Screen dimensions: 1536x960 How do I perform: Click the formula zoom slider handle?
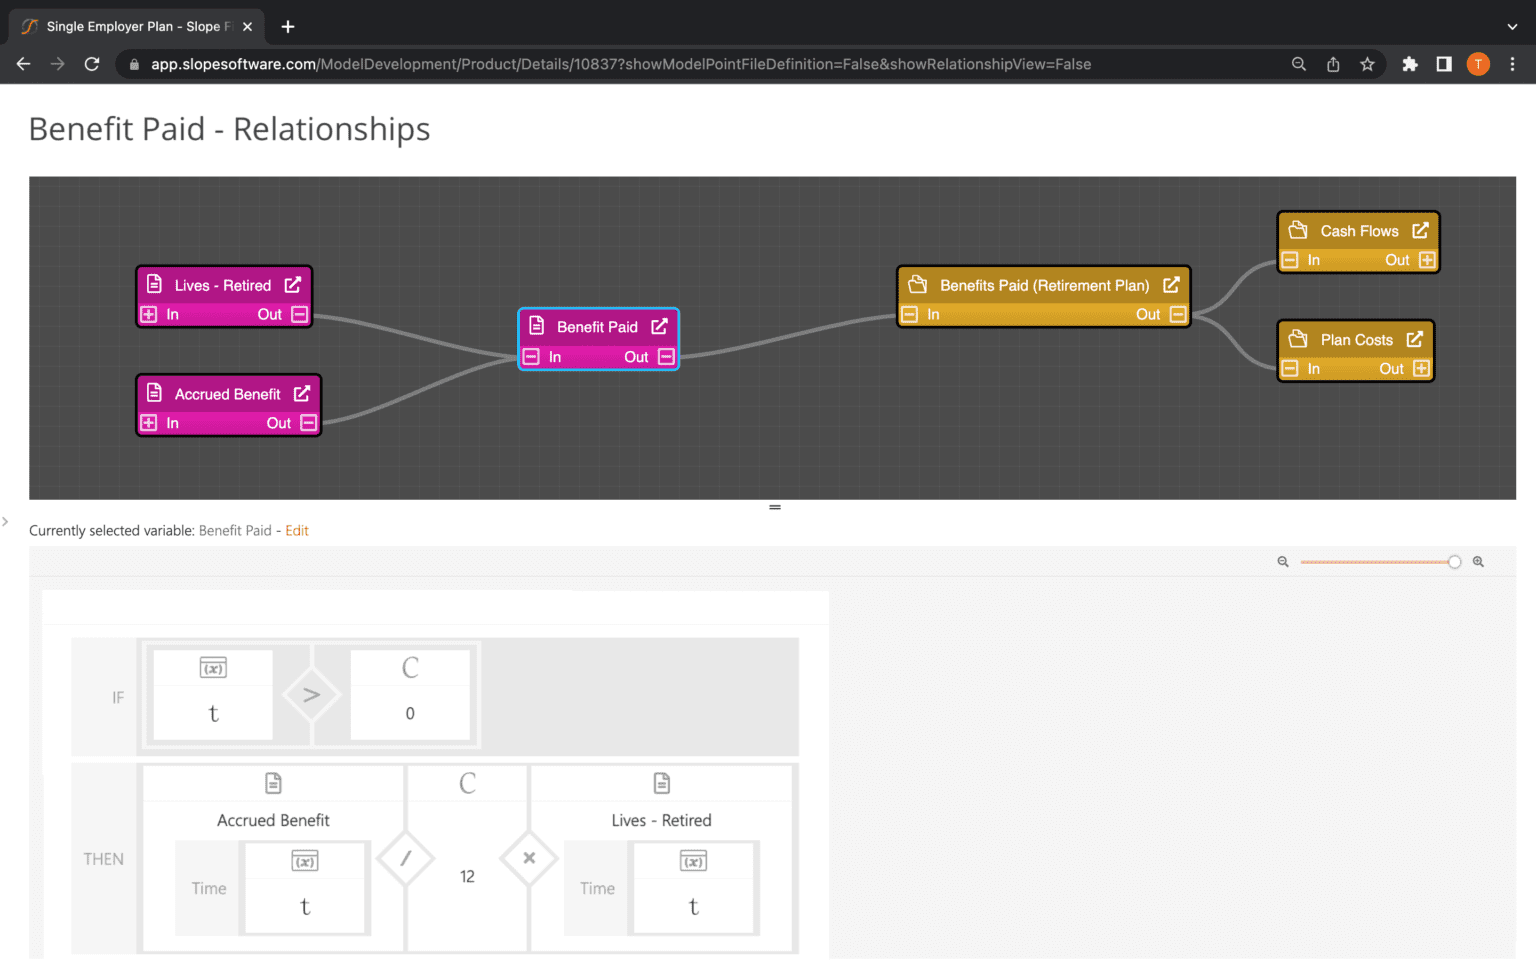pyautogui.click(x=1454, y=562)
